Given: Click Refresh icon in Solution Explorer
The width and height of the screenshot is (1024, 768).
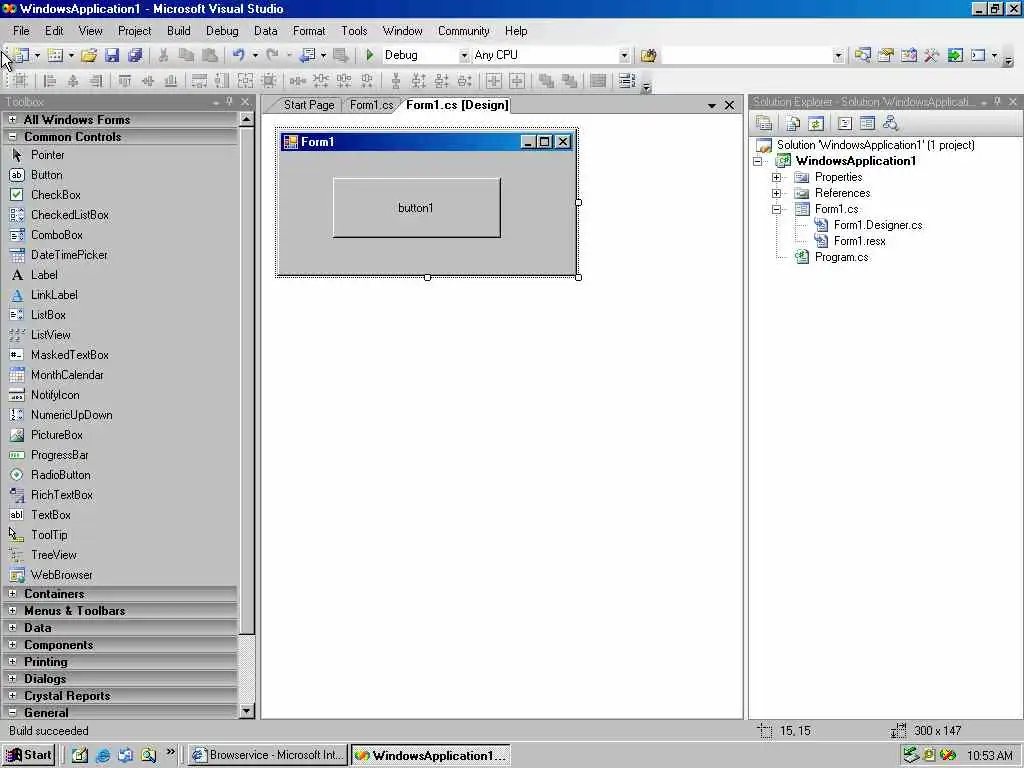Looking at the screenshot, I should (x=816, y=123).
